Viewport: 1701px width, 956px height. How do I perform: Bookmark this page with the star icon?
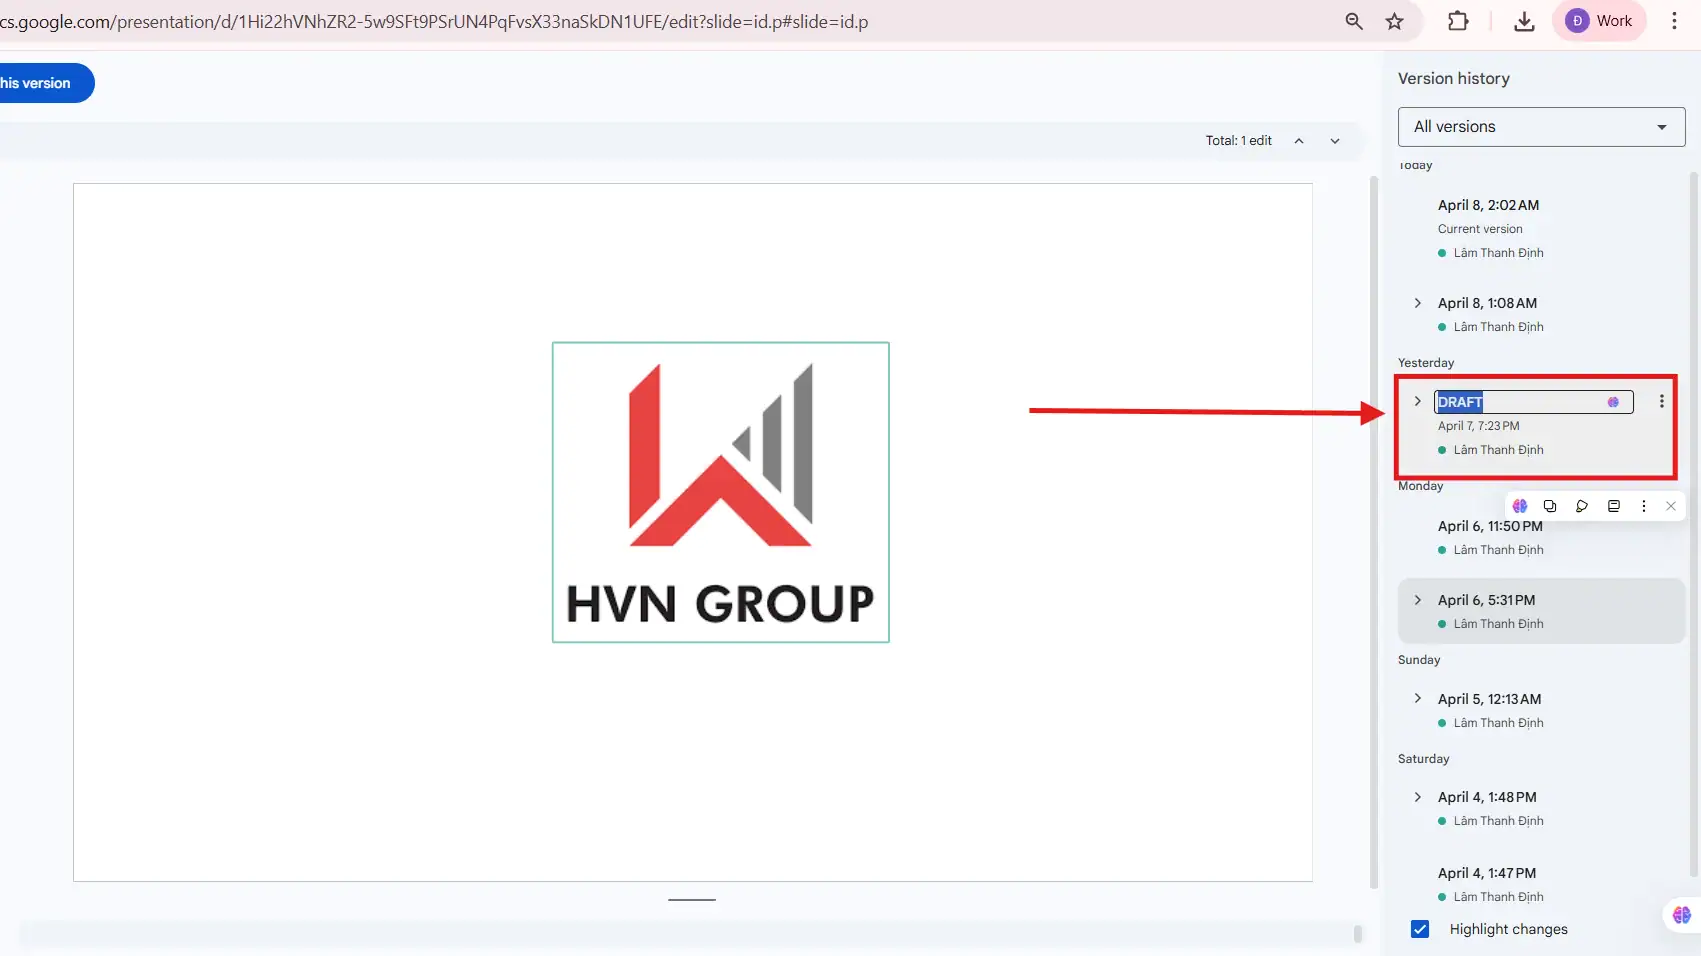pos(1394,21)
